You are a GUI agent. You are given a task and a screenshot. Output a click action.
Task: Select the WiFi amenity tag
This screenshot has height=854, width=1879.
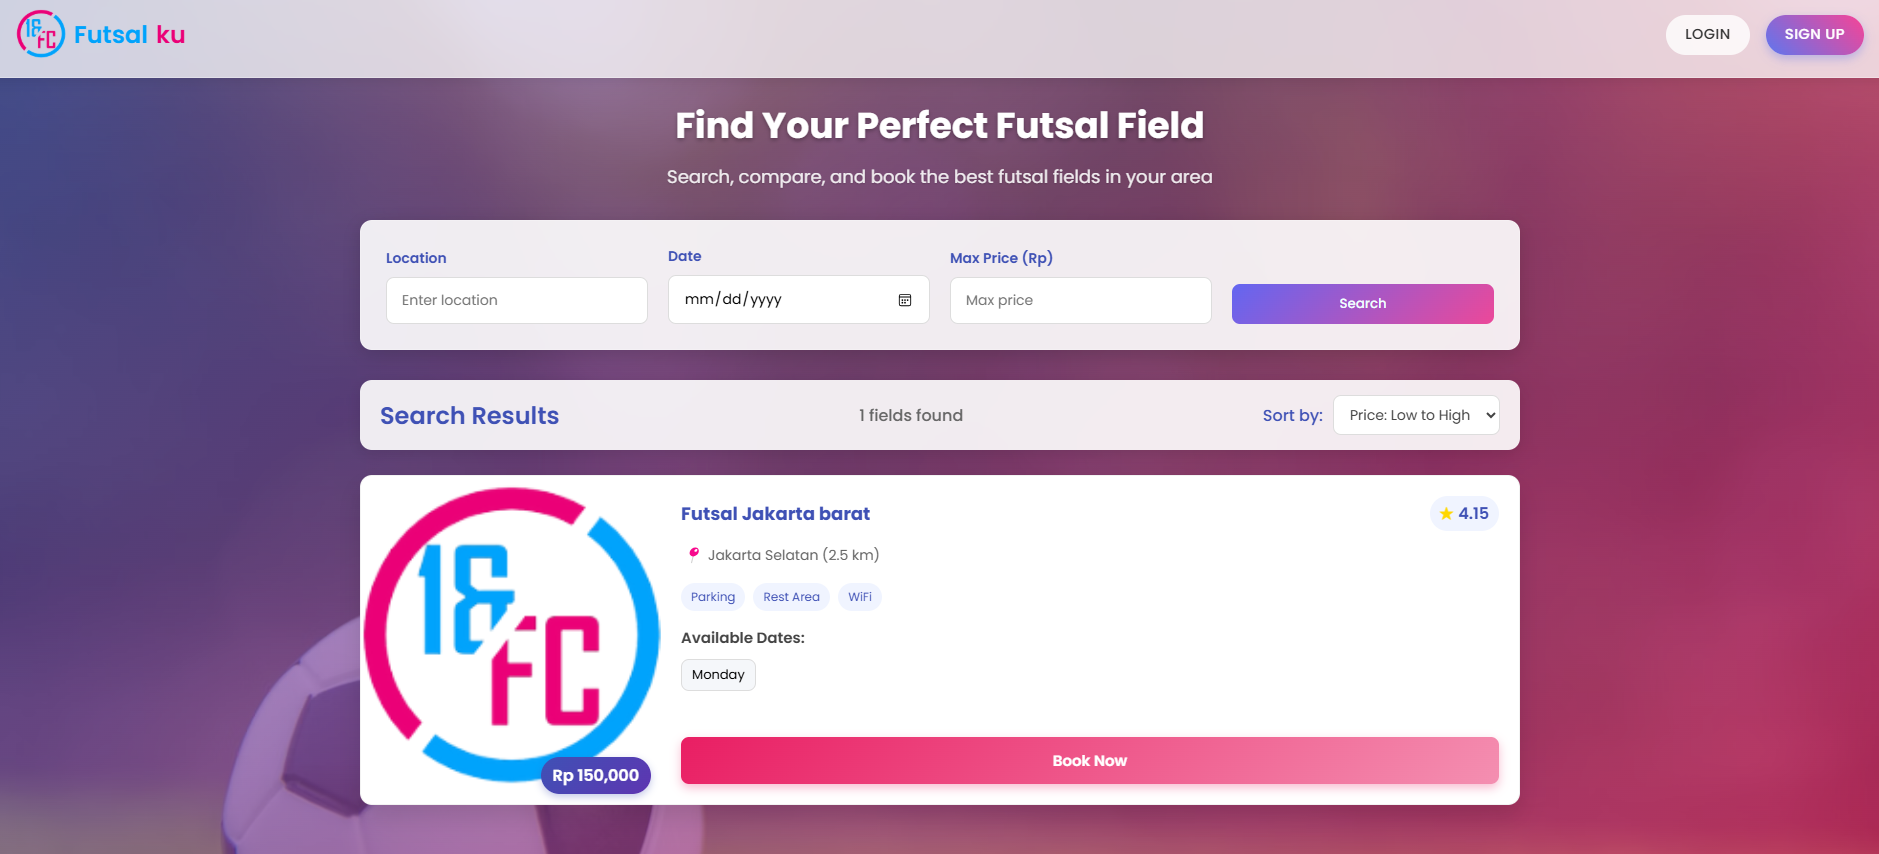(x=859, y=596)
